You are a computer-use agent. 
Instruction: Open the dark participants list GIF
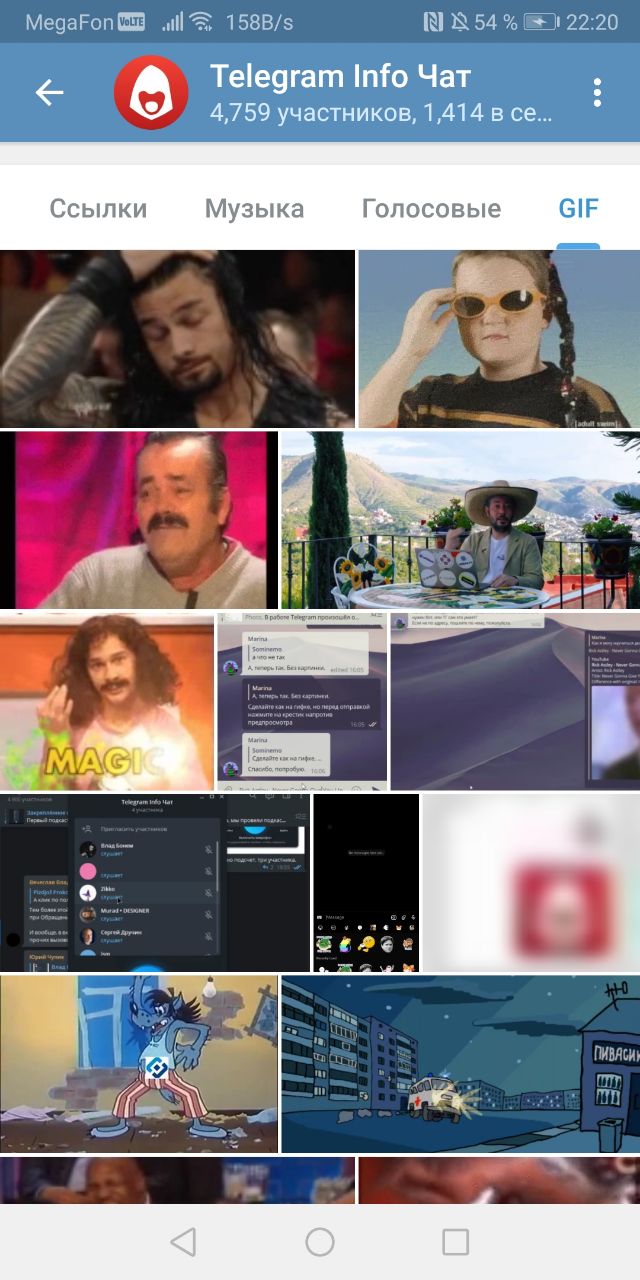tap(155, 883)
